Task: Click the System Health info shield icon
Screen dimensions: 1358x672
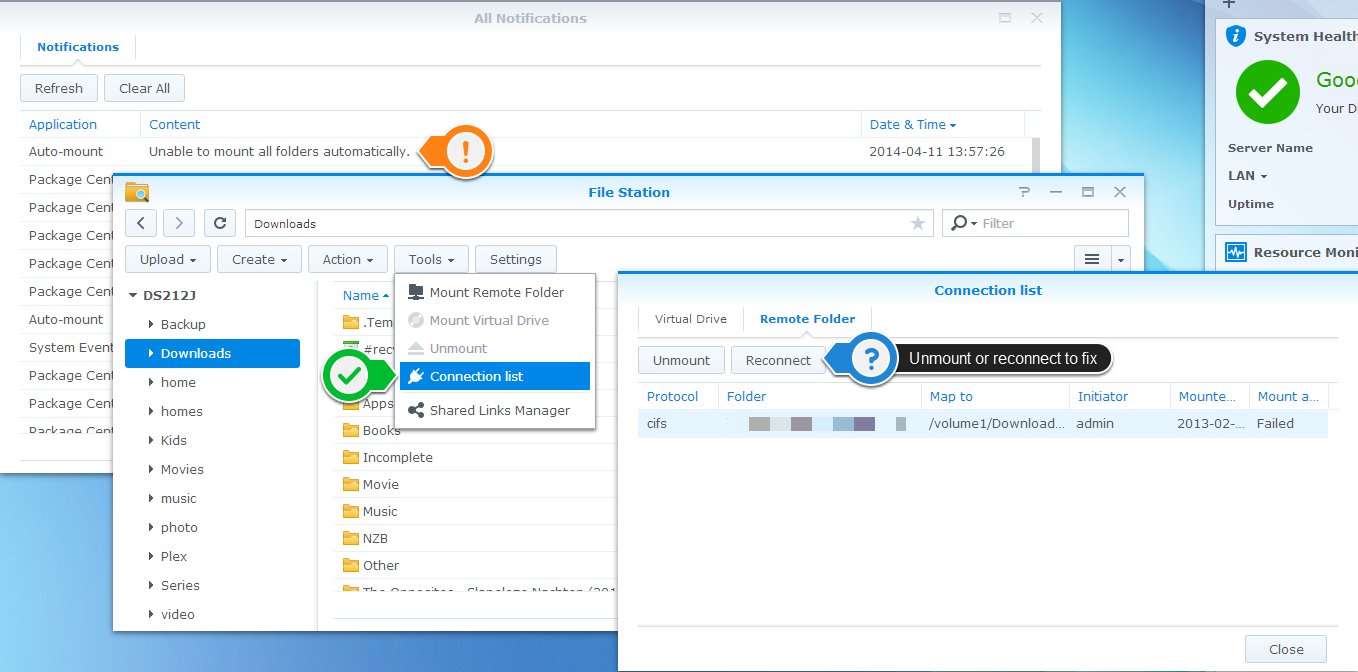Action: pyautogui.click(x=1236, y=36)
